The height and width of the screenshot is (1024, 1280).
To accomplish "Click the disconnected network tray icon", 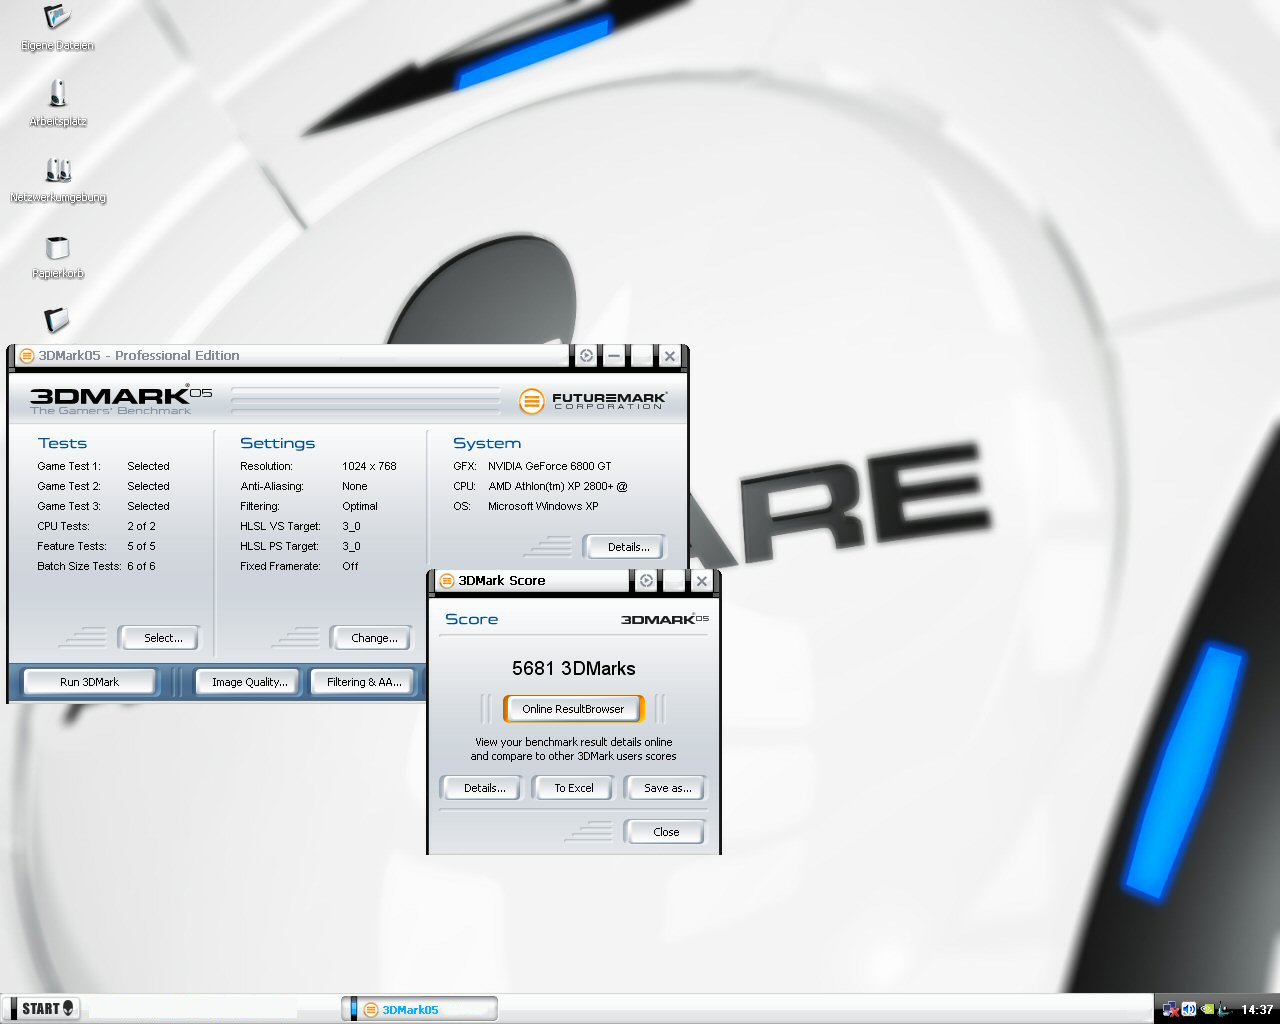I will [x=1170, y=1009].
